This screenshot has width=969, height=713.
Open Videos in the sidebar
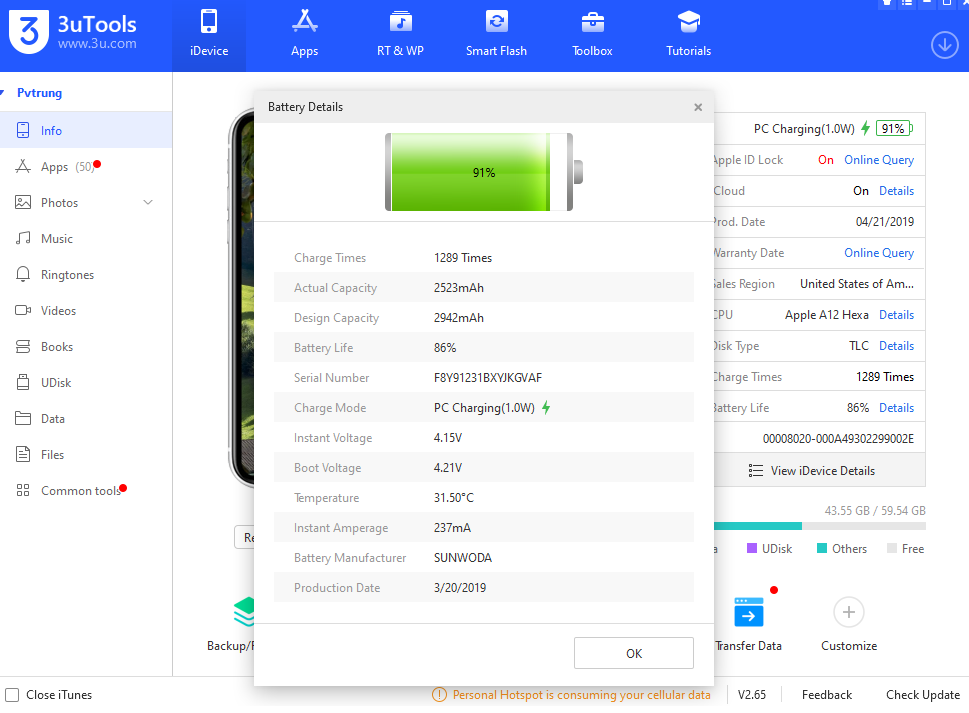(86, 311)
